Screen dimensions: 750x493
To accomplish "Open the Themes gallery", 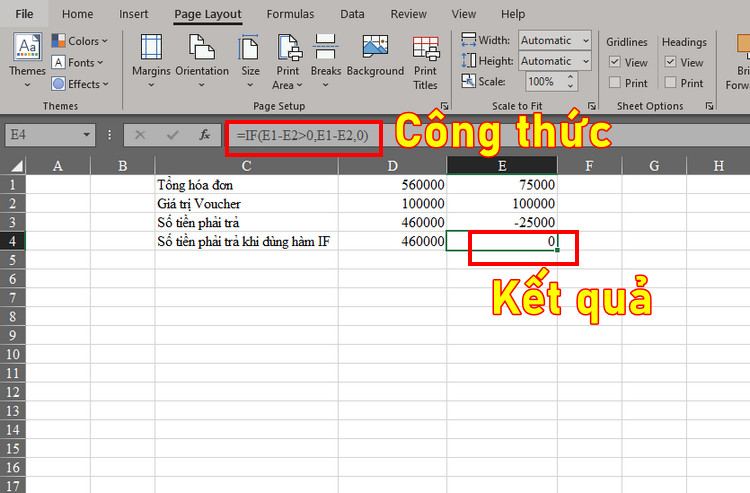I will [x=27, y=60].
